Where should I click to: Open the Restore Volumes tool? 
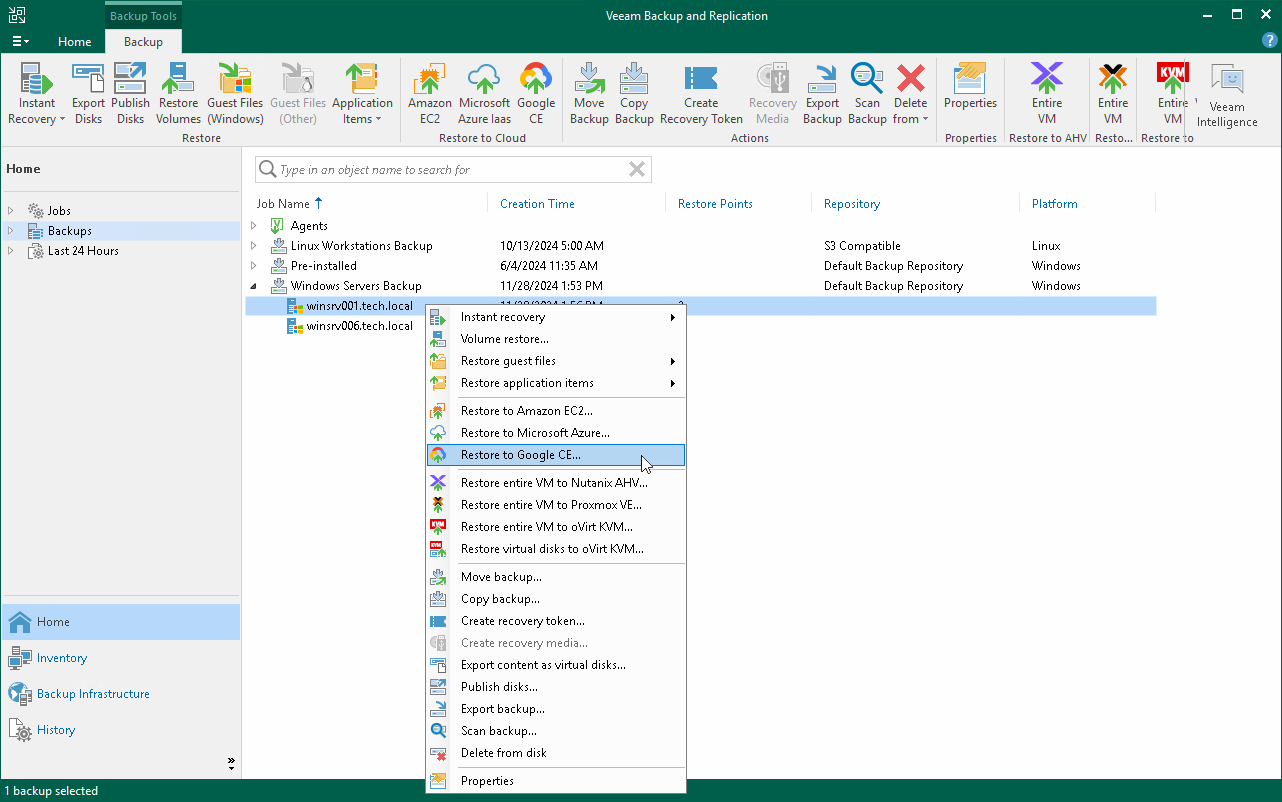[178, 90]
